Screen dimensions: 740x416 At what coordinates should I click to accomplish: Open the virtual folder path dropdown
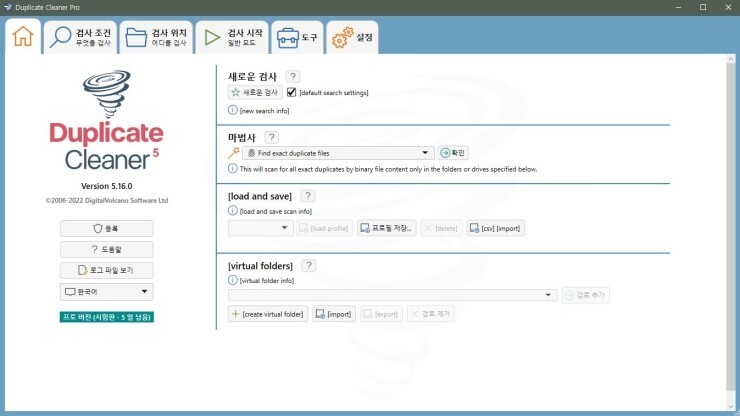pos(392,295)
